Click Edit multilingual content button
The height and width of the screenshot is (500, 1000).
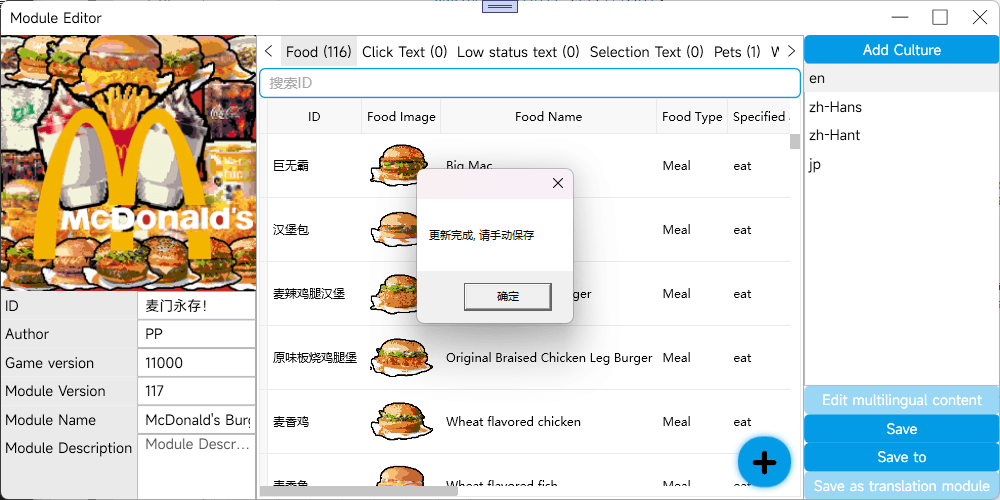(x=902, y=400)
